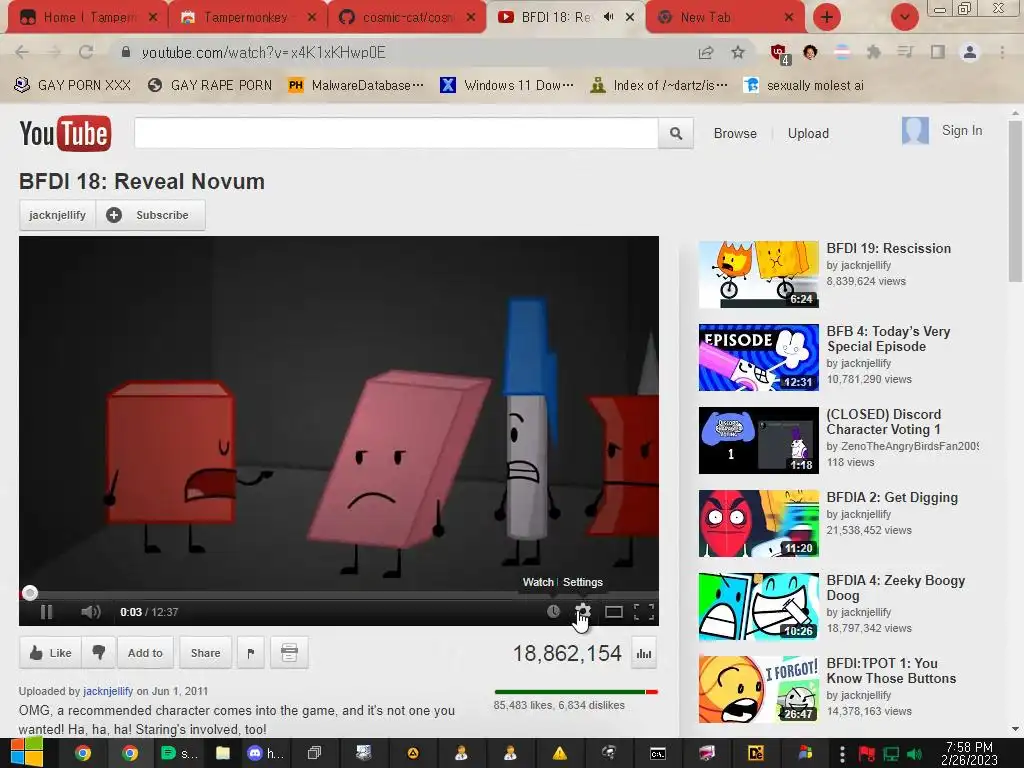1024x768 pixels.
Task: Pause the video with the pause button
Action: [x=46, y=612]
